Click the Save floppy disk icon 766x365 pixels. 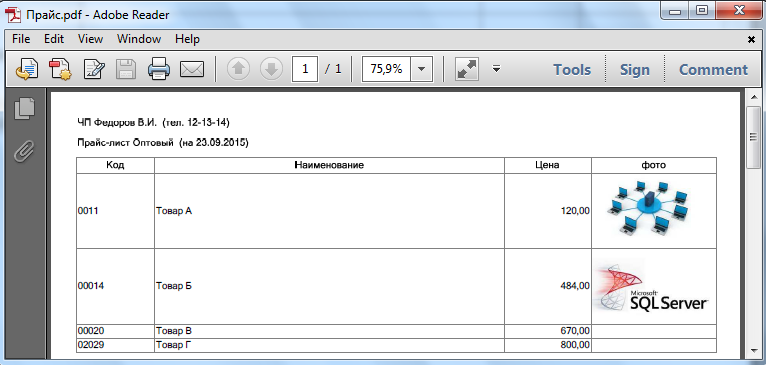coord(126,69)
